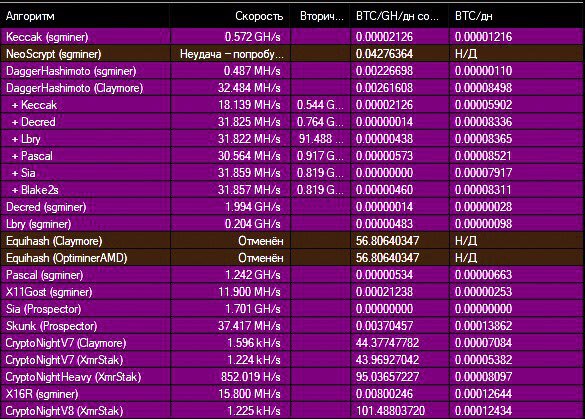Image resolution: width=585 pixels, height=419 pixels.
Task: Select the Lbry (sgminer) row
Action: pos(292,224)
